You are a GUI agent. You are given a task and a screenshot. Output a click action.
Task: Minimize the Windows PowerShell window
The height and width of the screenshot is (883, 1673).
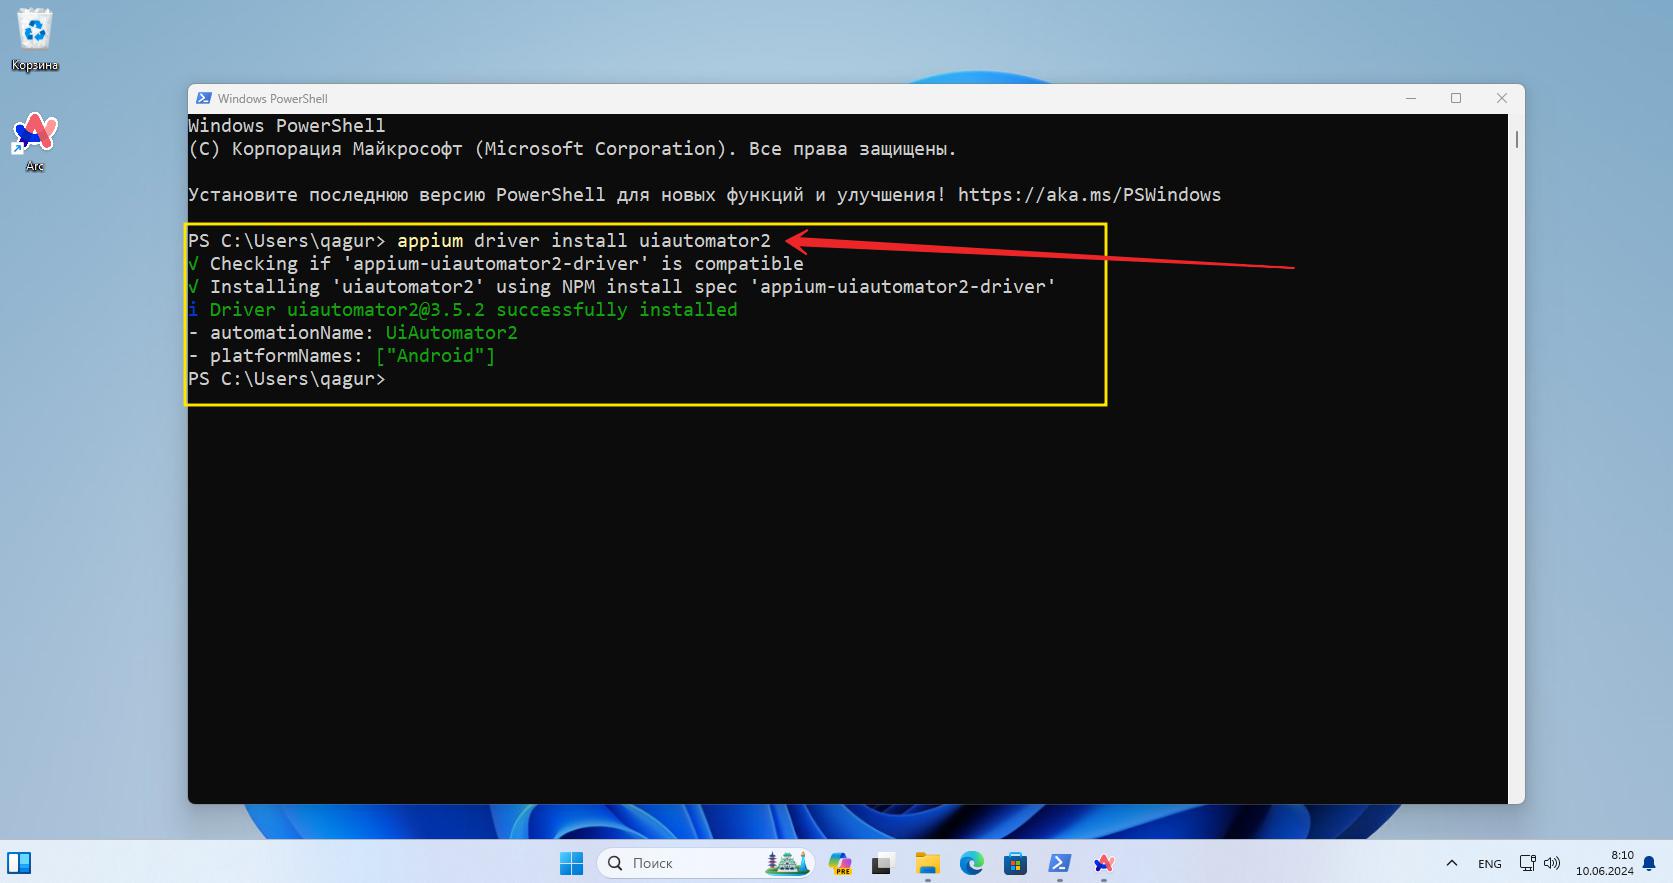point(1411,98)
